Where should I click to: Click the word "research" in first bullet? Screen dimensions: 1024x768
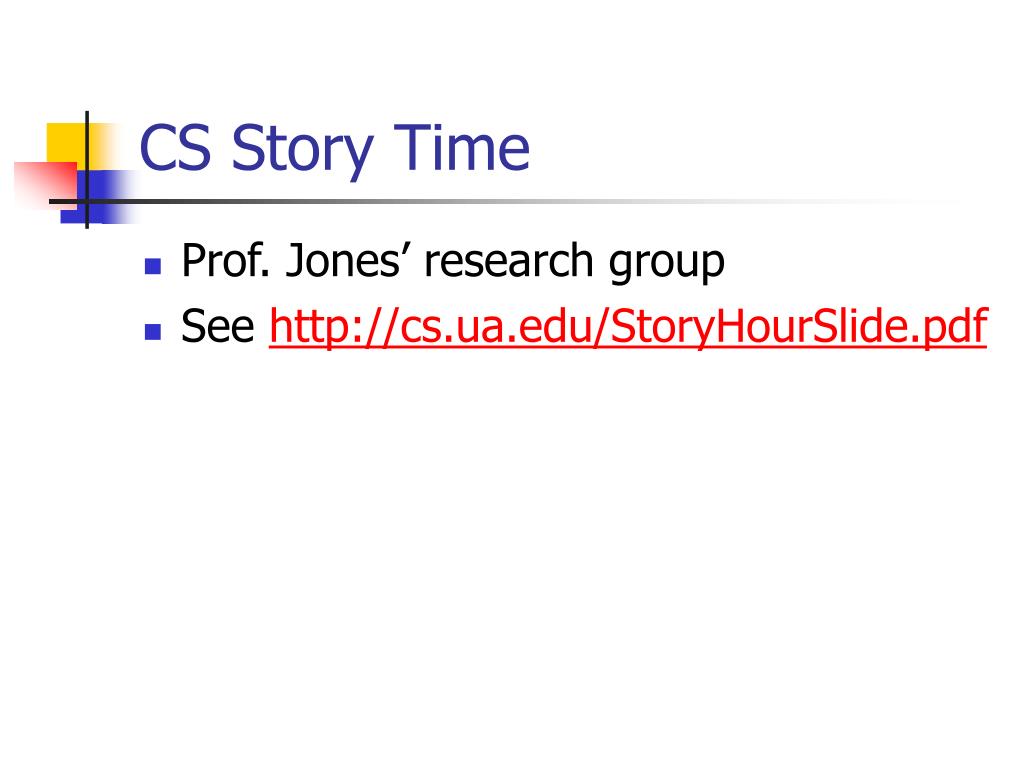[x=508, y=261]
